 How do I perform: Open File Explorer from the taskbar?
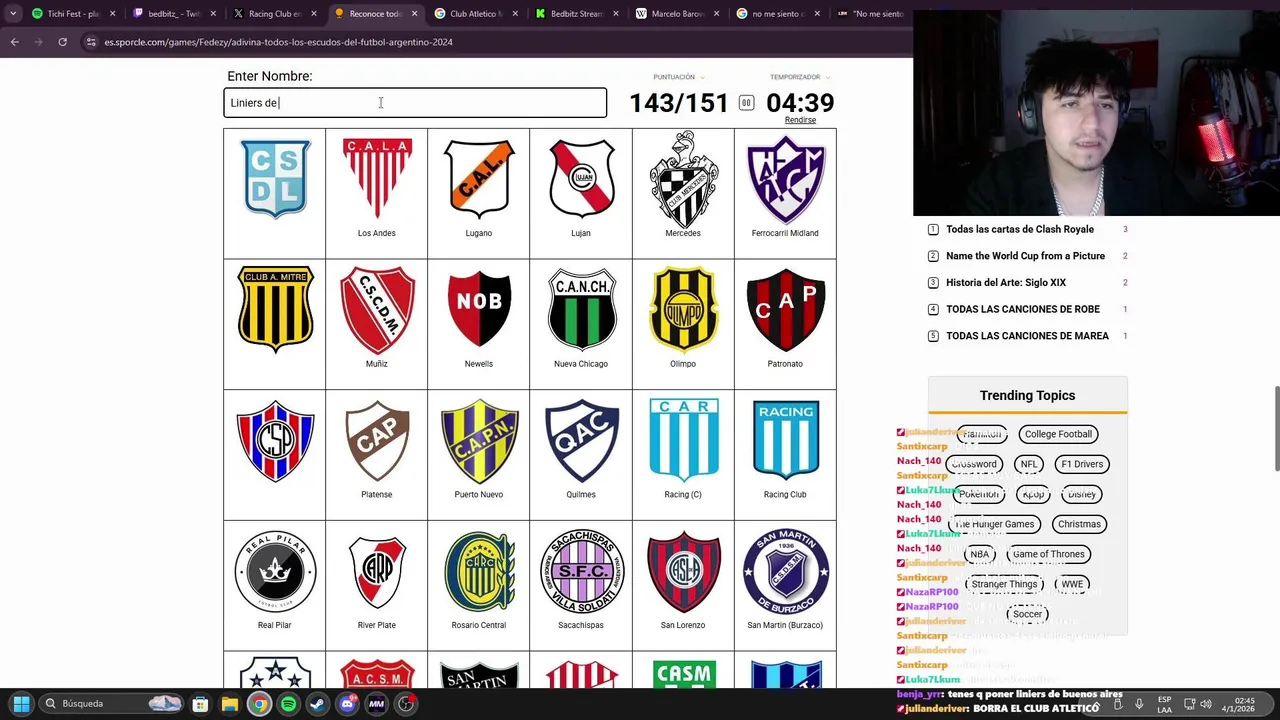click(x=229, y=704)
